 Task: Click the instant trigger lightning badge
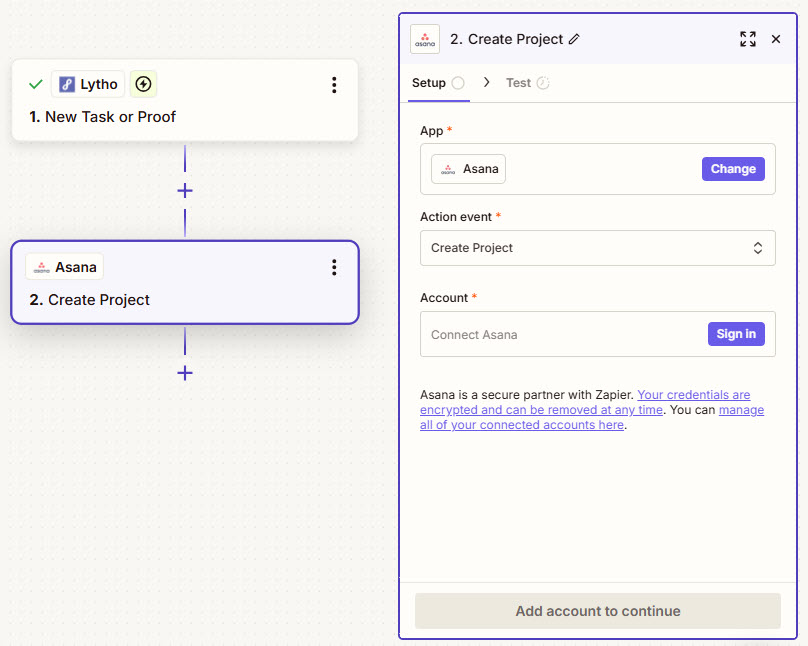tap(143, 84)
